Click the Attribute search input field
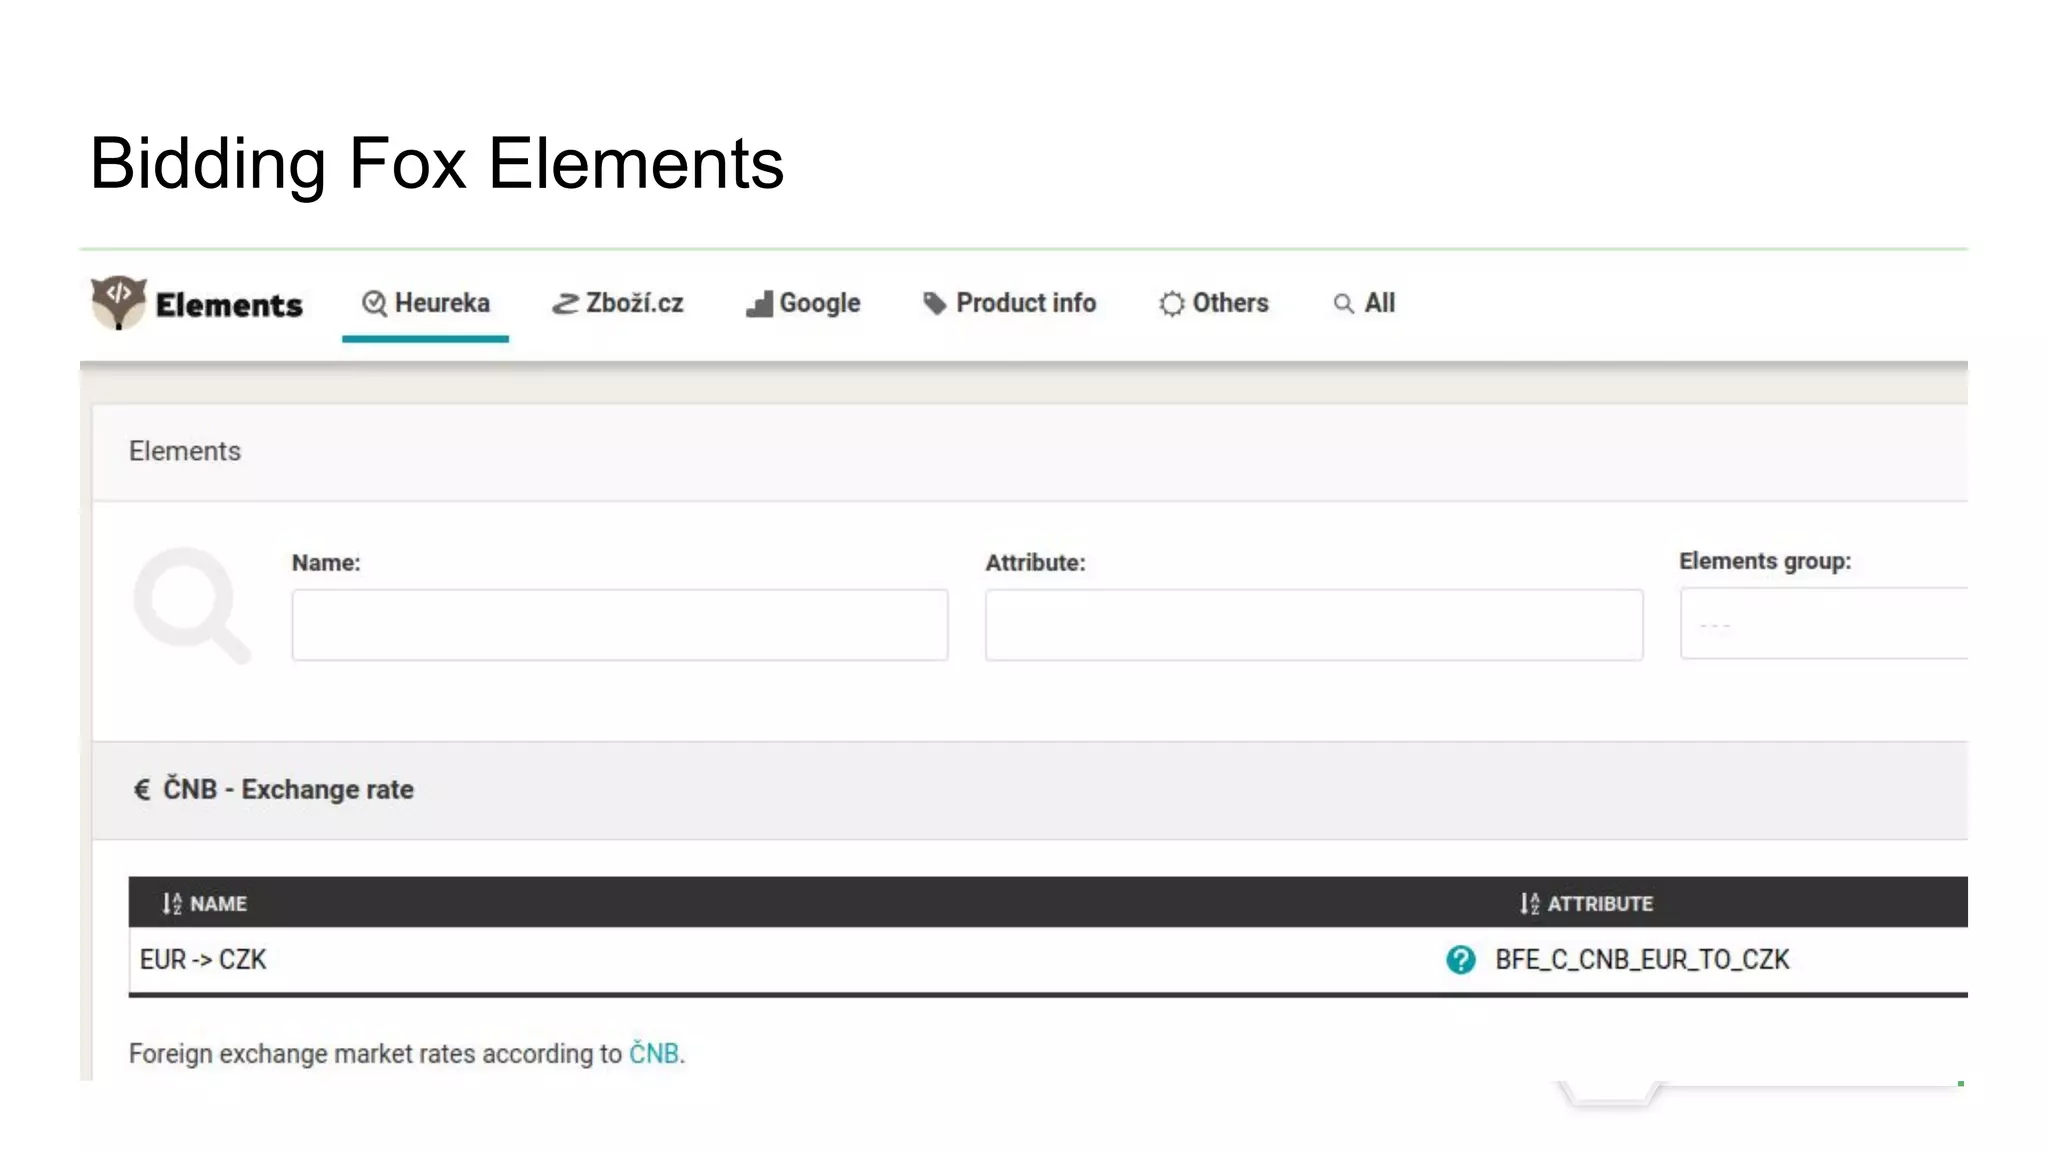This screenshot has height=1152, width=2048. click(x=1314, y=625)
